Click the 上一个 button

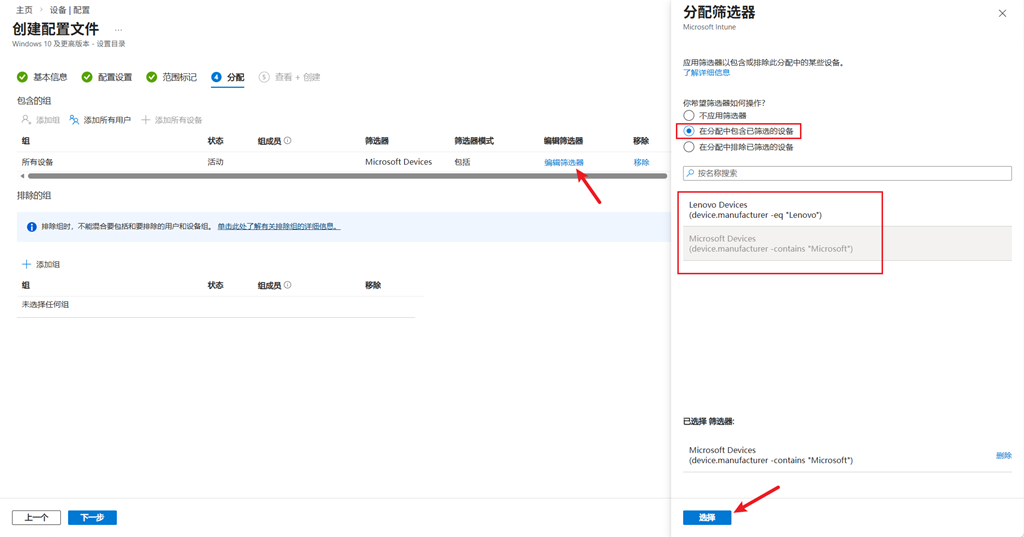pos(36,518)
